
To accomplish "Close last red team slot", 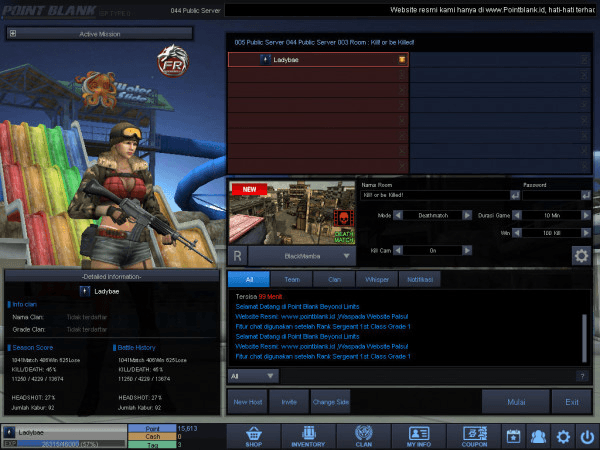I will (402, 166).
